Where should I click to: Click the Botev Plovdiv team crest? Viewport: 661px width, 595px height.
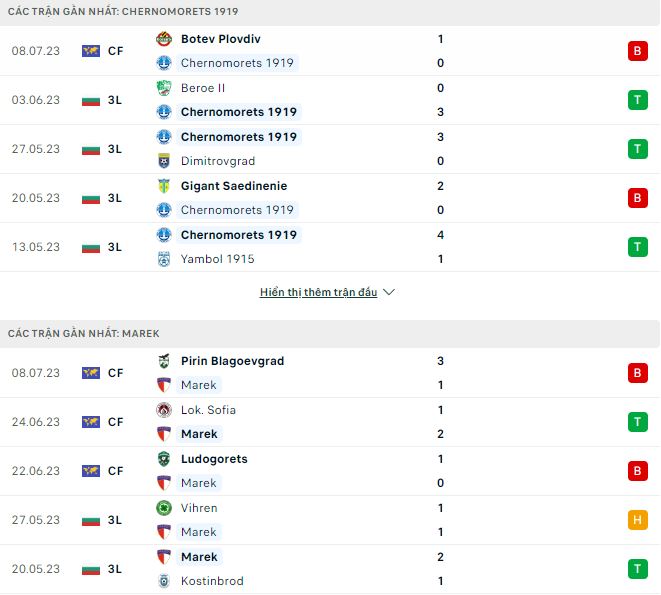(164, 39)
